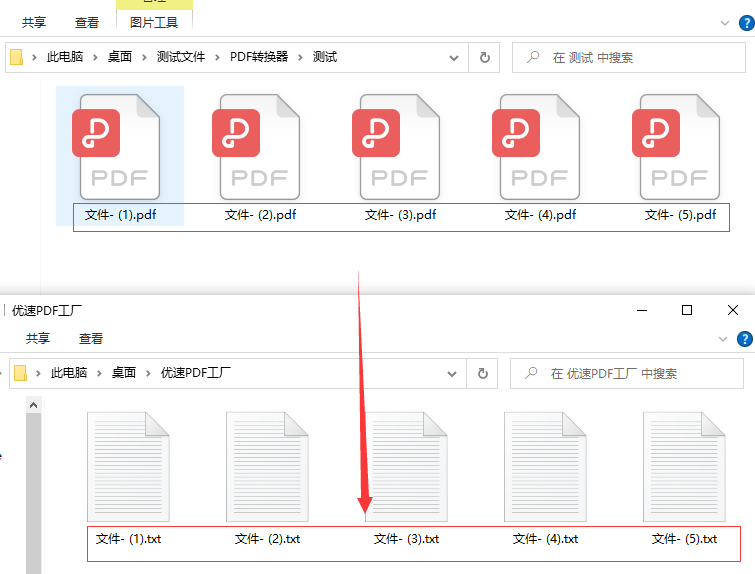Click file name 文件- (1).txt
This screenshot has height=574, width=755.
click(x=128, y=539)
